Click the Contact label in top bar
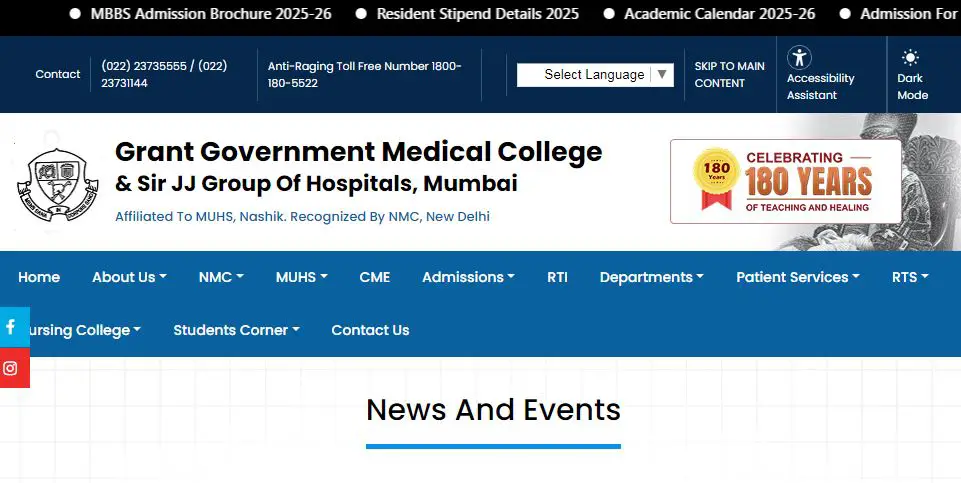Viewport: 961px width, 483px height. tap(58, 74)
